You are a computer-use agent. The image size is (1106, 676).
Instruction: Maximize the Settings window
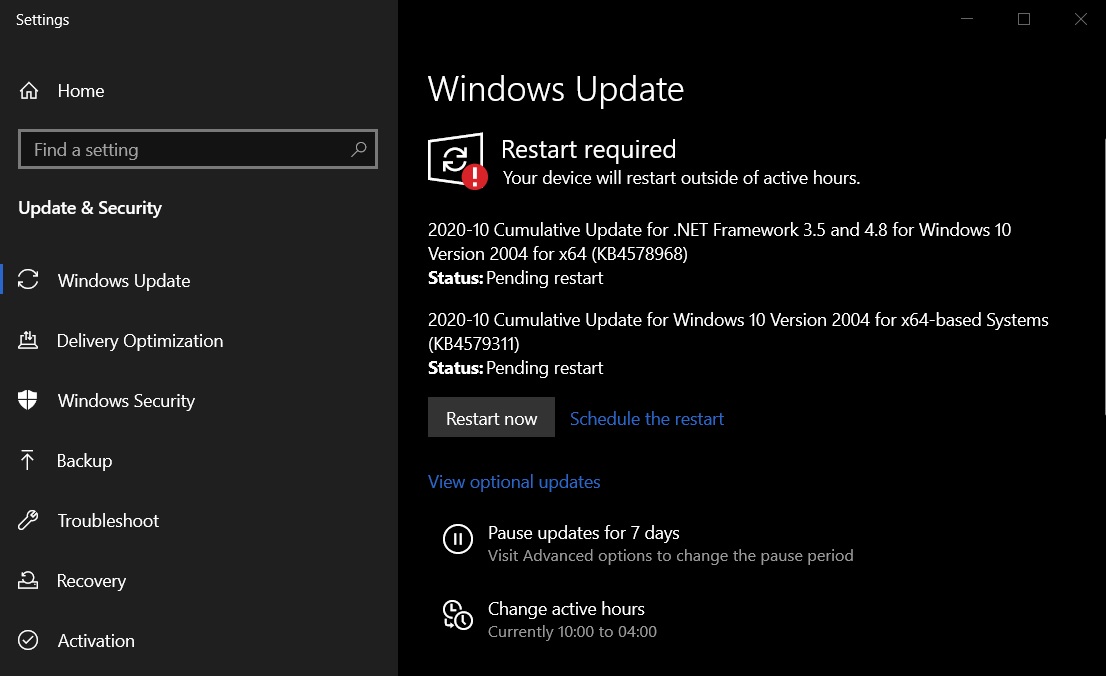[x=1023, y=19]
